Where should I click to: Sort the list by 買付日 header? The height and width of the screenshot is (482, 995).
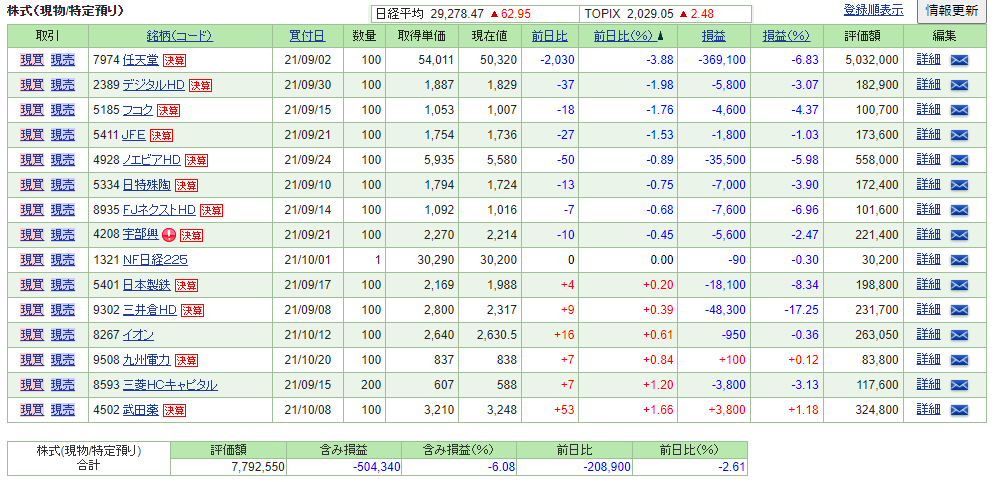click(x=306, y=36)
